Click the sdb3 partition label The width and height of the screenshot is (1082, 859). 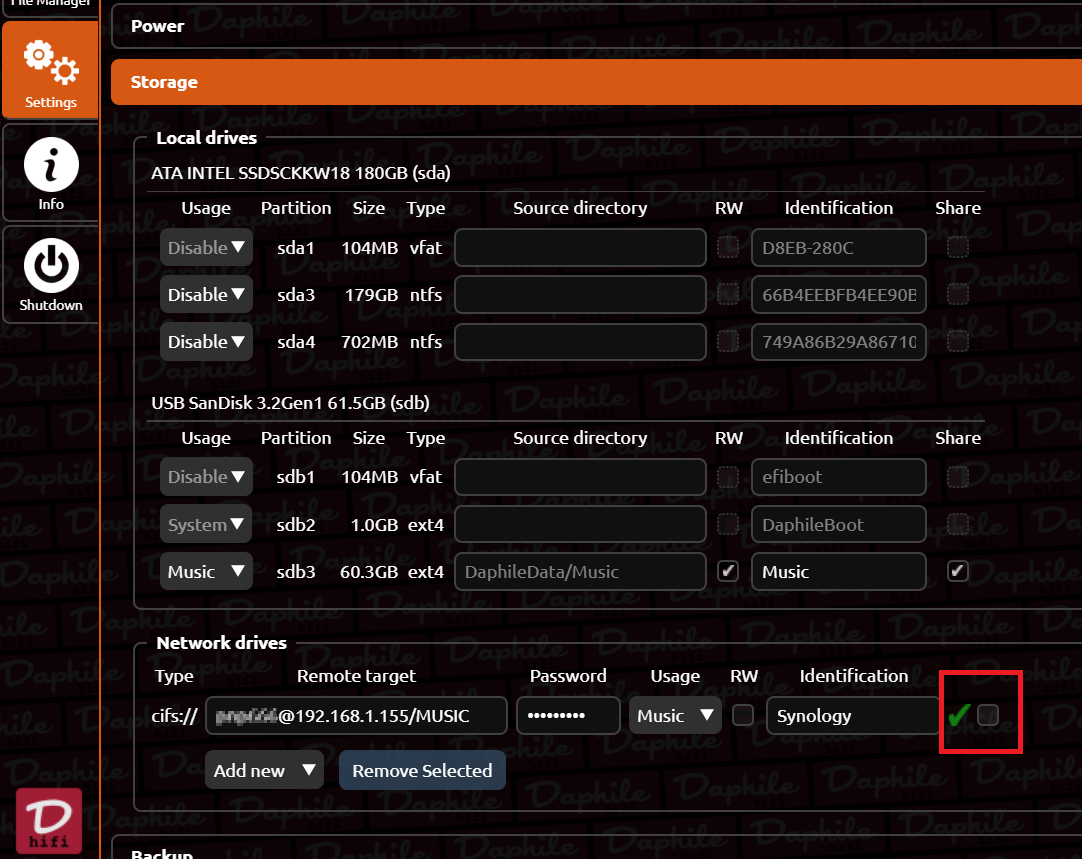pyautogui.click(x=295, y=572)
